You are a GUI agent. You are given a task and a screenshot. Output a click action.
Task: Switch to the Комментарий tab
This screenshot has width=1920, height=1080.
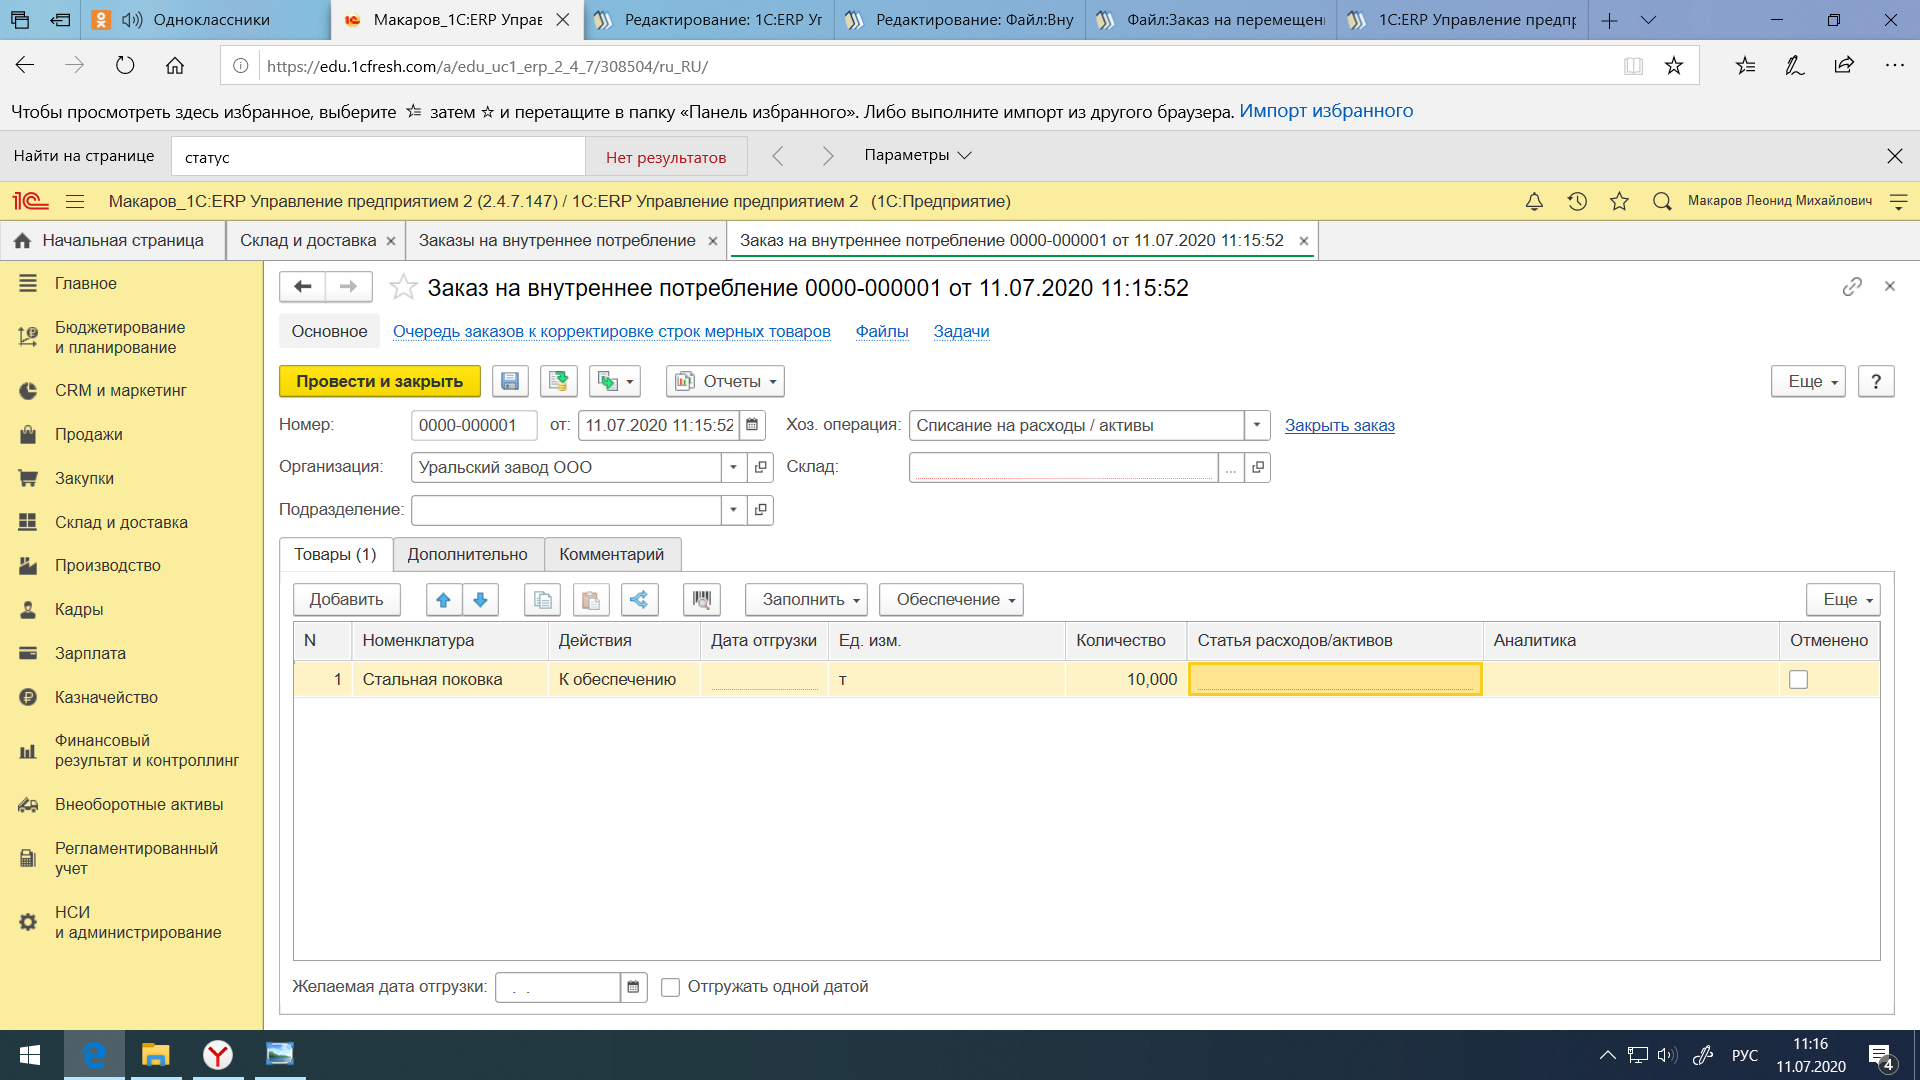611,554
